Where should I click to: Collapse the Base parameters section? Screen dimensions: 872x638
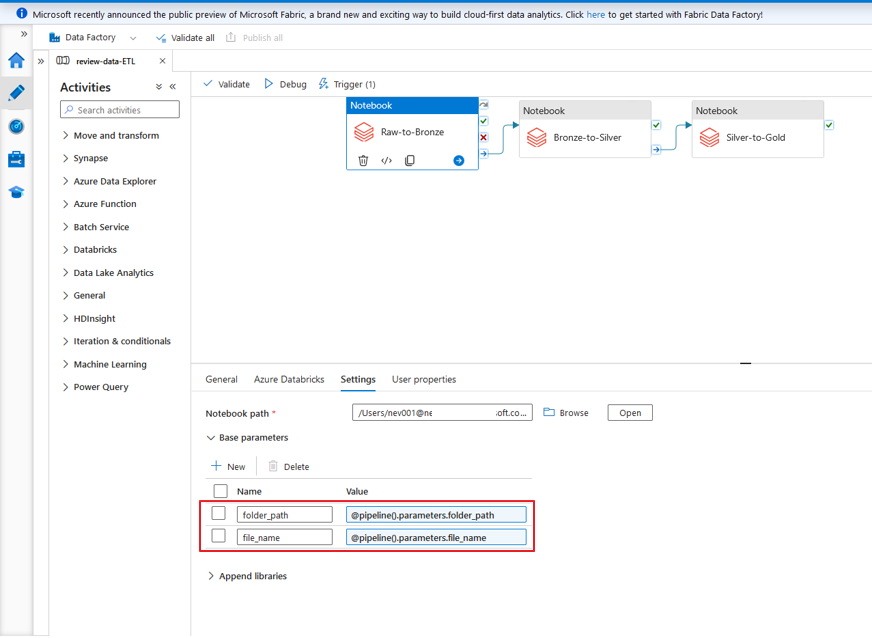point(211,438)
